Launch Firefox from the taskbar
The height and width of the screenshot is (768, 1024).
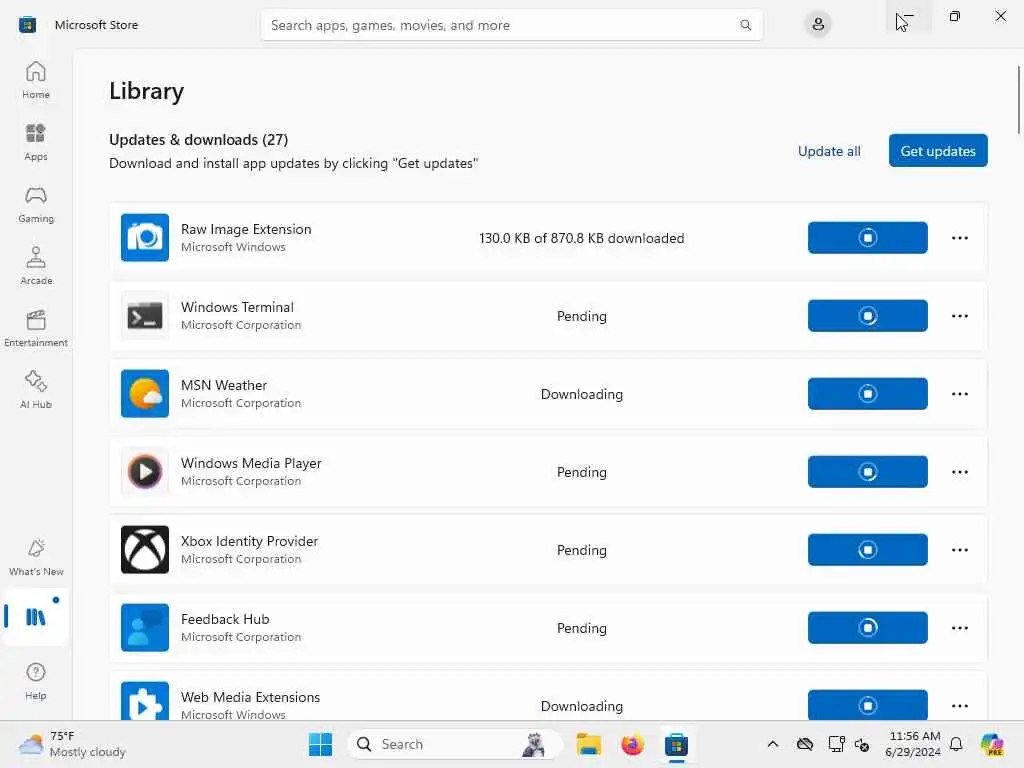[x=632, y=744]
